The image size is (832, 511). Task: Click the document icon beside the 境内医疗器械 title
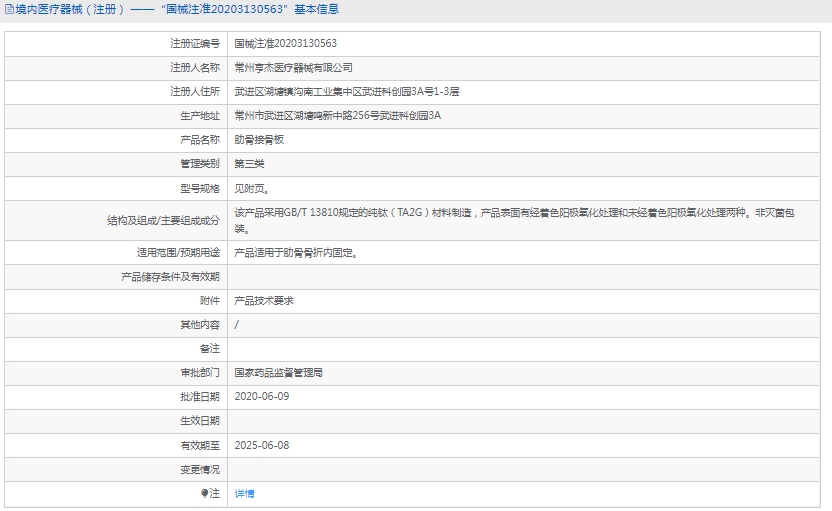(9, 9)
